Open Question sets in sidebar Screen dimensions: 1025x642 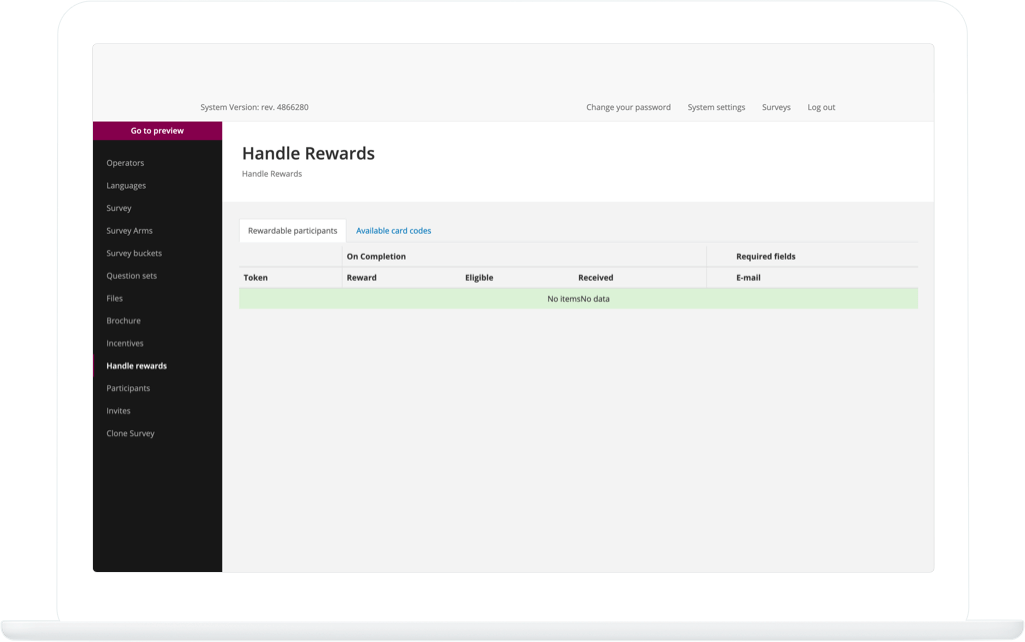click(x=131, y=276)
